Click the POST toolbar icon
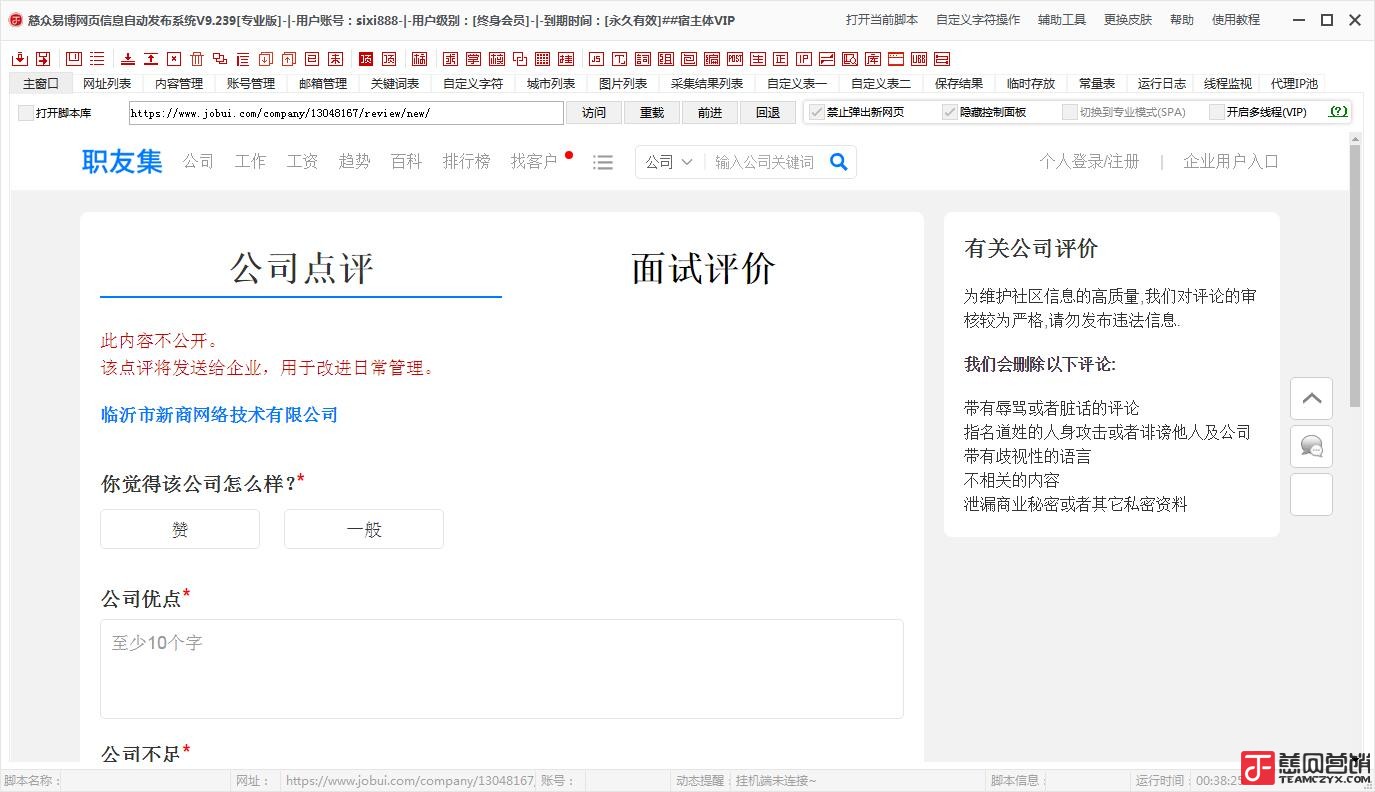Viewport: 1375px width, 792px height. 734,59
